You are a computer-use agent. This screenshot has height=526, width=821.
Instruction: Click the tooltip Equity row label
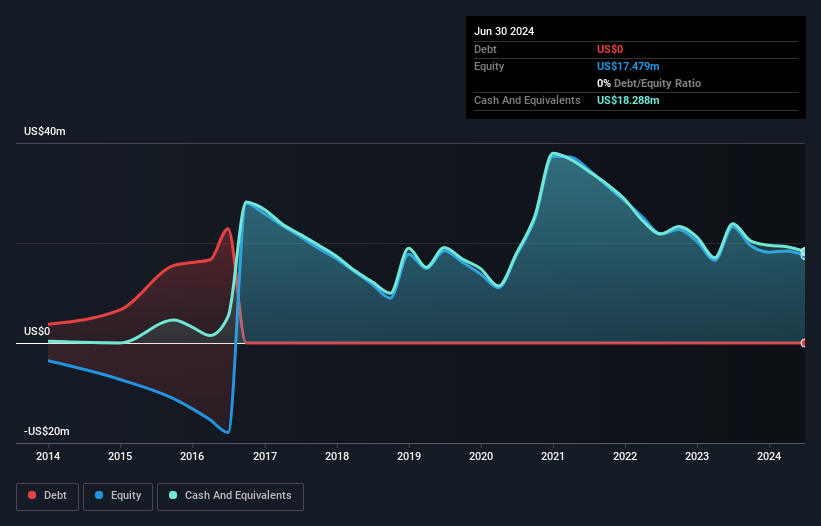[x=489, y=66]
